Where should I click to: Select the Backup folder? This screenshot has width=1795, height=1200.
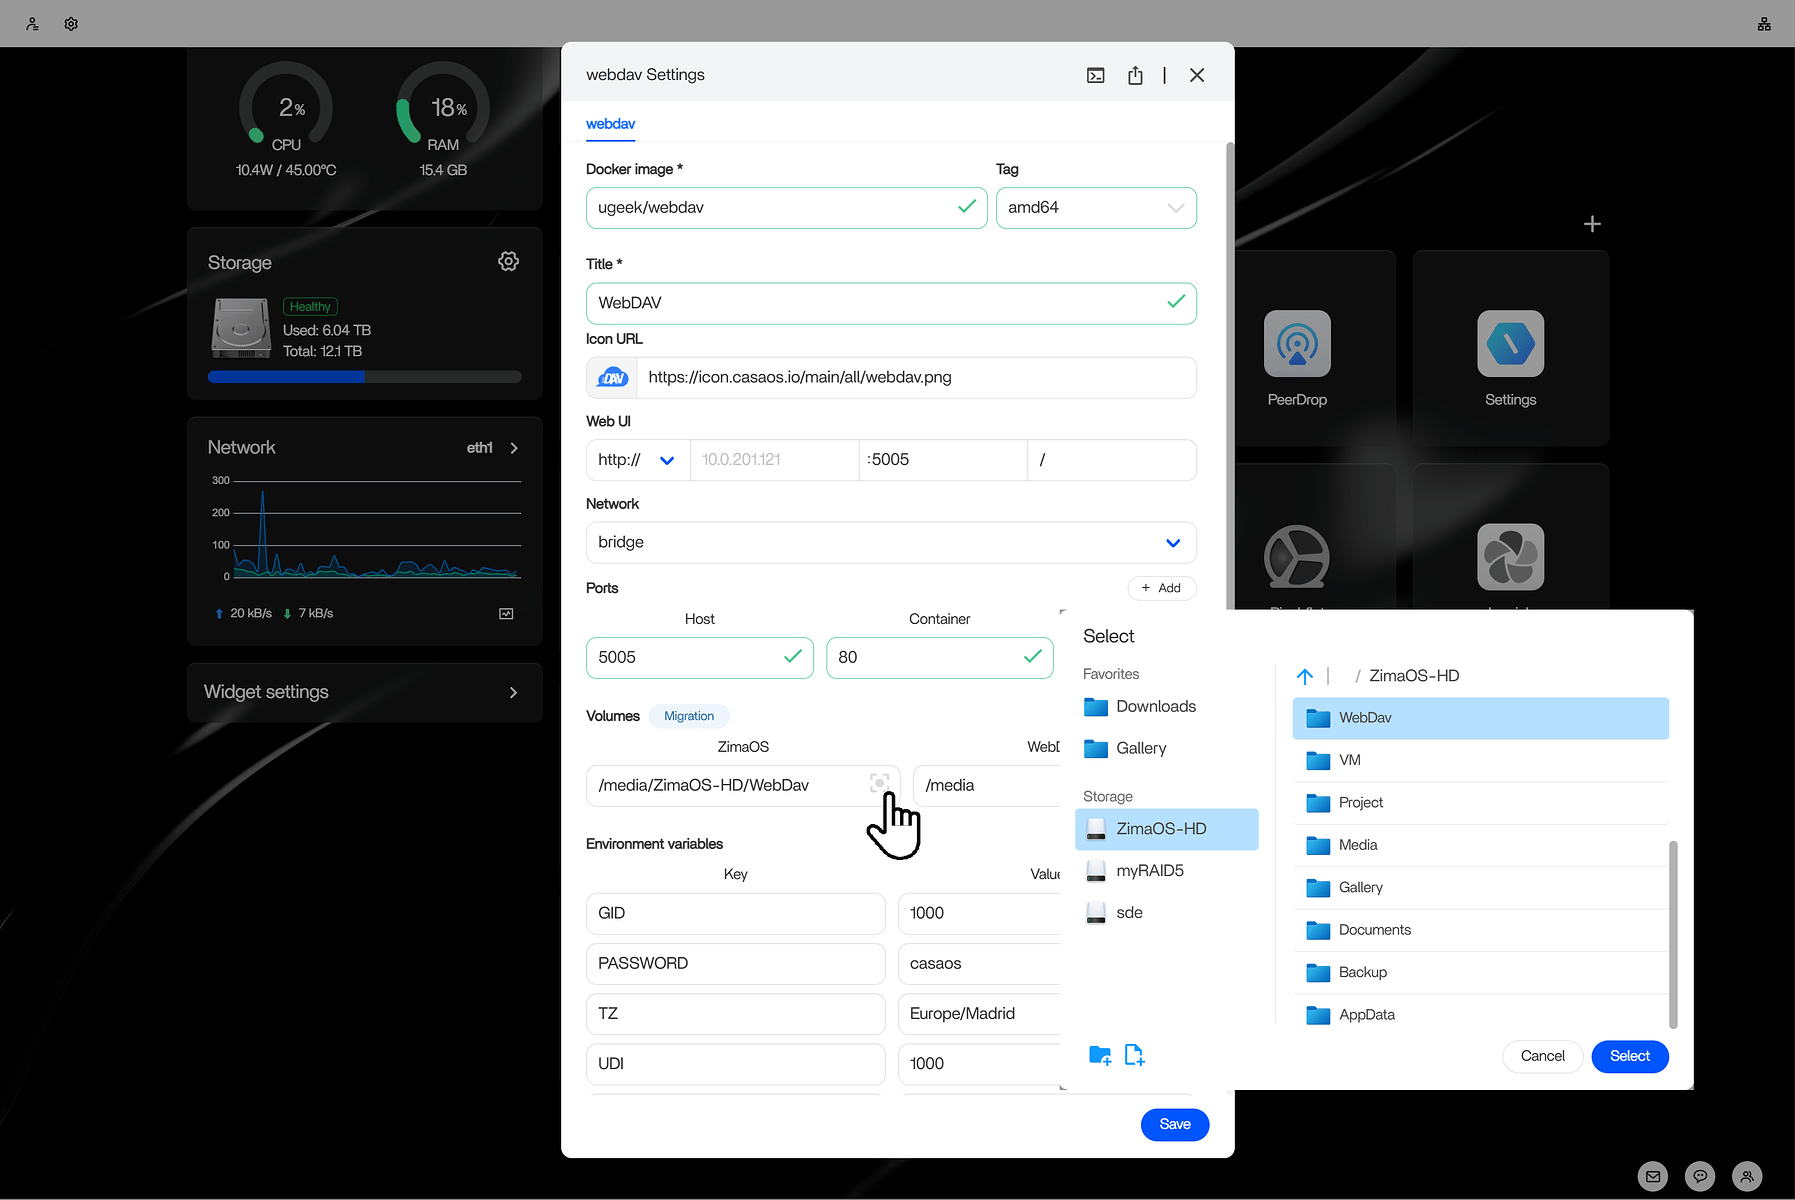(1480, 972)
